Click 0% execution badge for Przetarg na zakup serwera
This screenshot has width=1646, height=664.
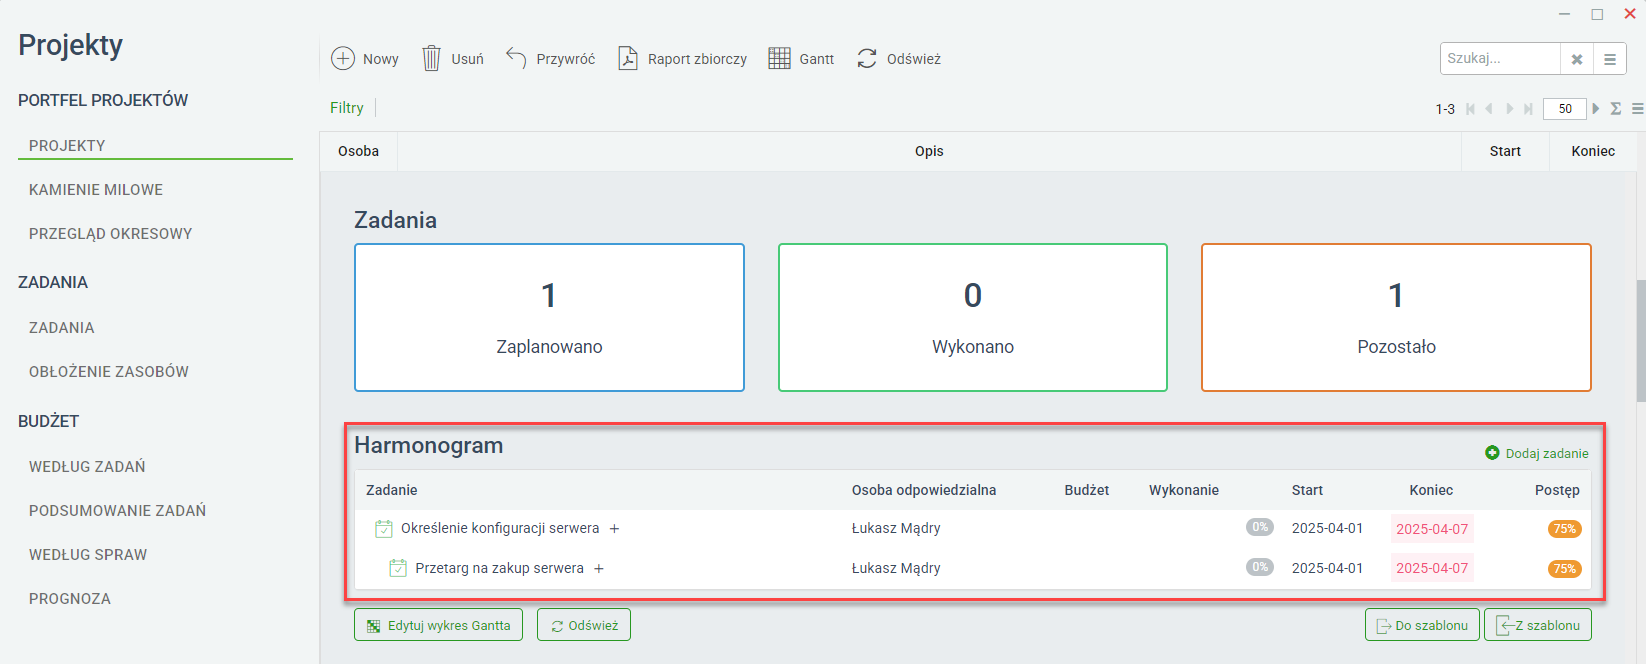click(x=1260, y=567)
